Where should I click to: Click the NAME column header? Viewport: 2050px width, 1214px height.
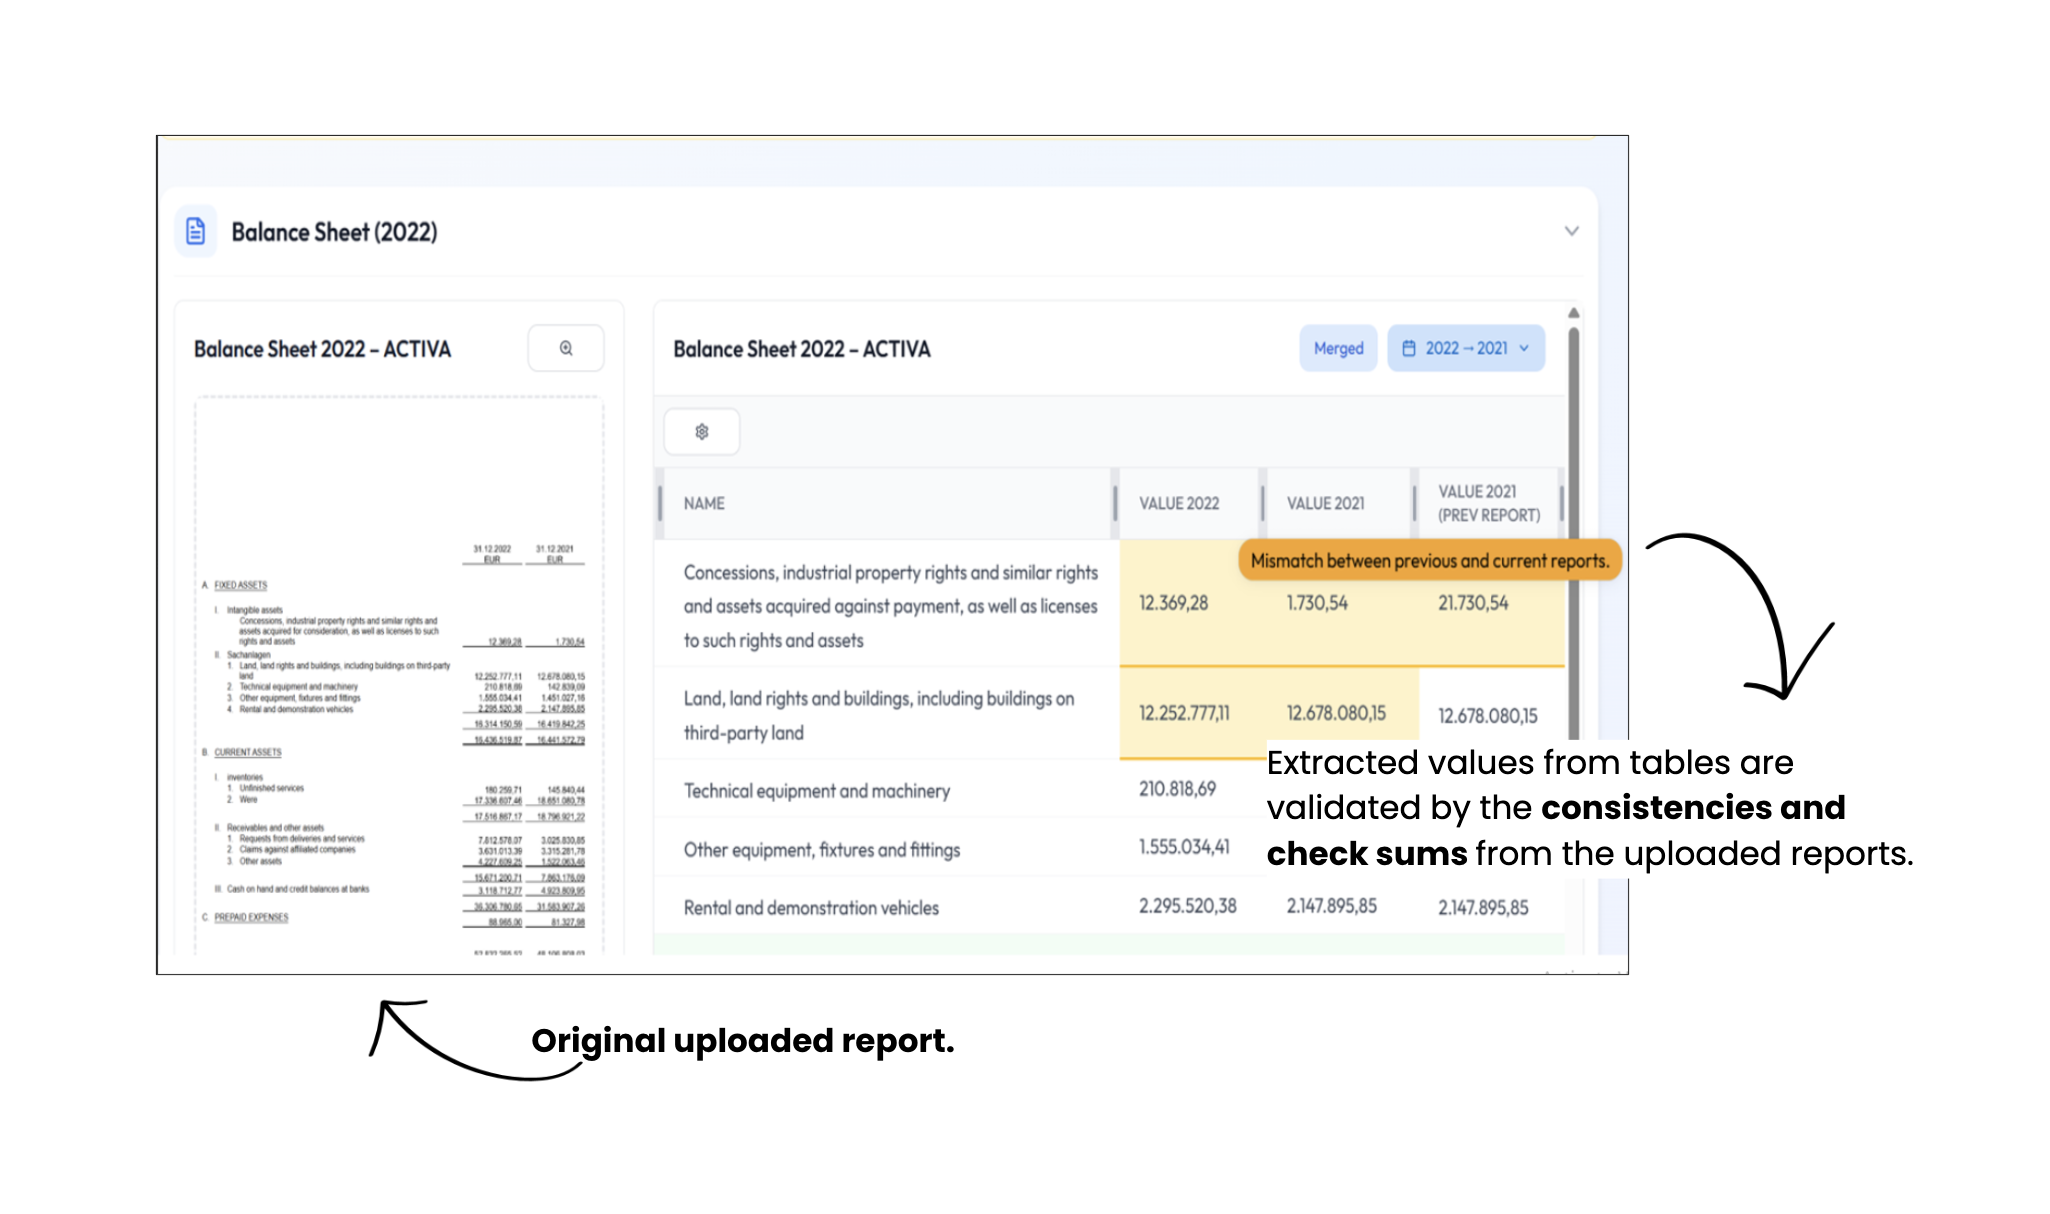(x=703, y=503)
